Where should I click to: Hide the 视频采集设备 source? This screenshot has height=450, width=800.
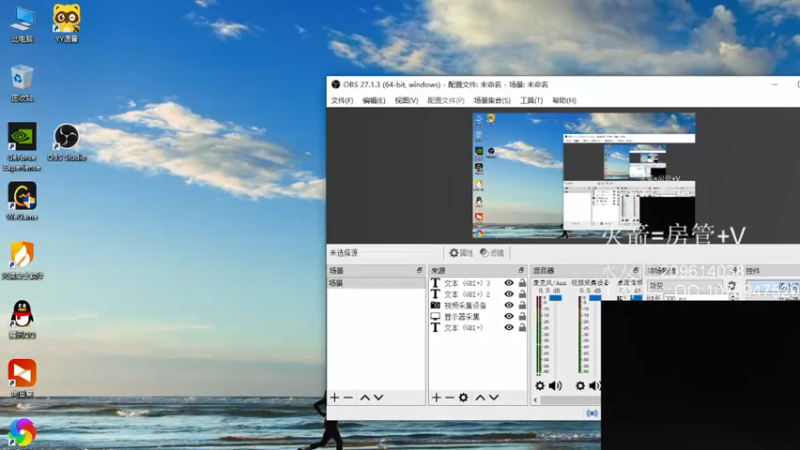coord(509,305)
